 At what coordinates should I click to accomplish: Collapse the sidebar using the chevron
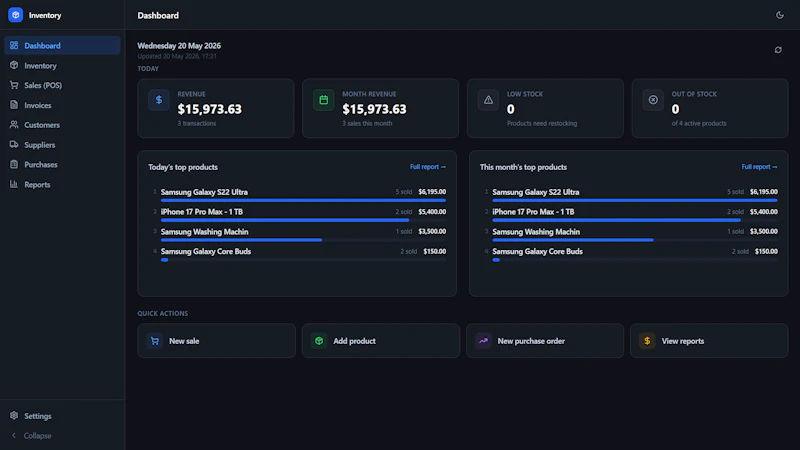pos(14,435)
